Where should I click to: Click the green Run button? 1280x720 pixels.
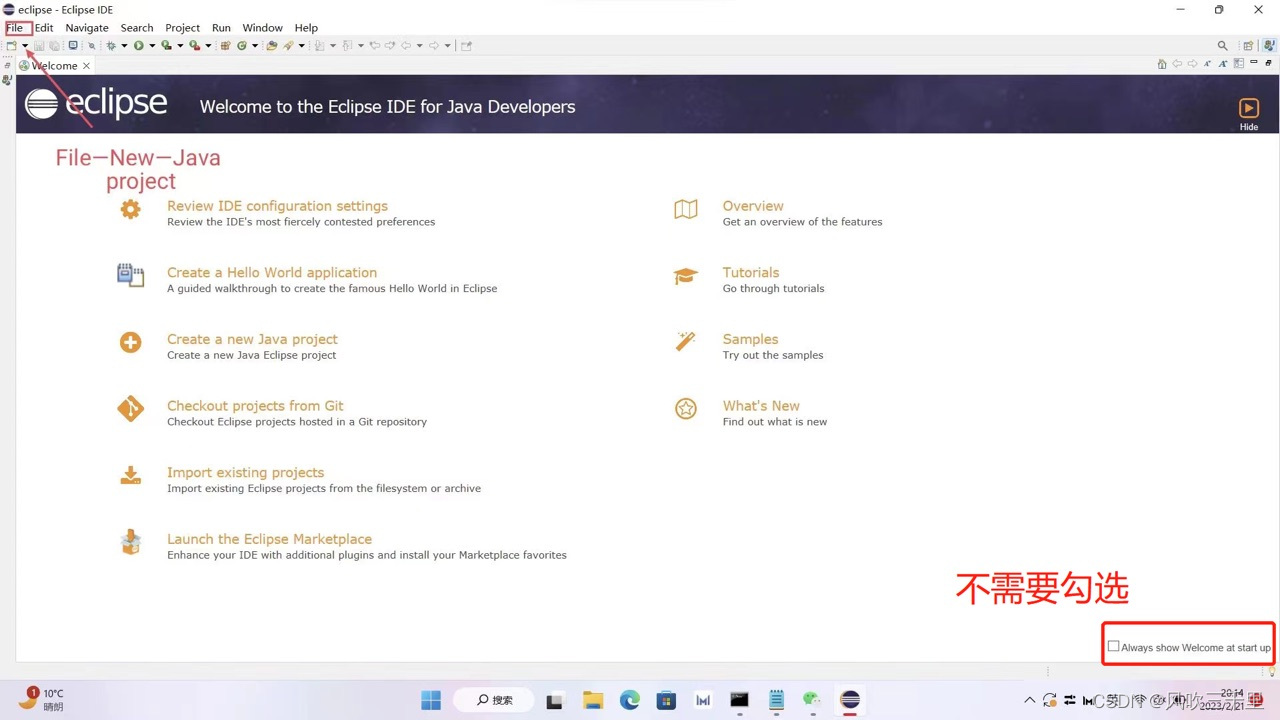[139, 45]
